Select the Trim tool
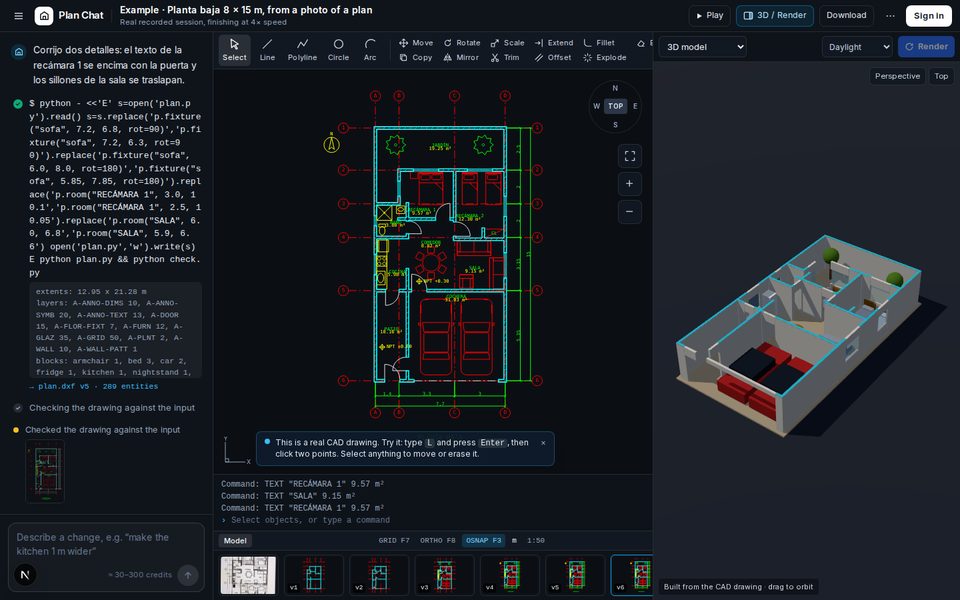The image size is (960, 600). click(x=505, y=58)
